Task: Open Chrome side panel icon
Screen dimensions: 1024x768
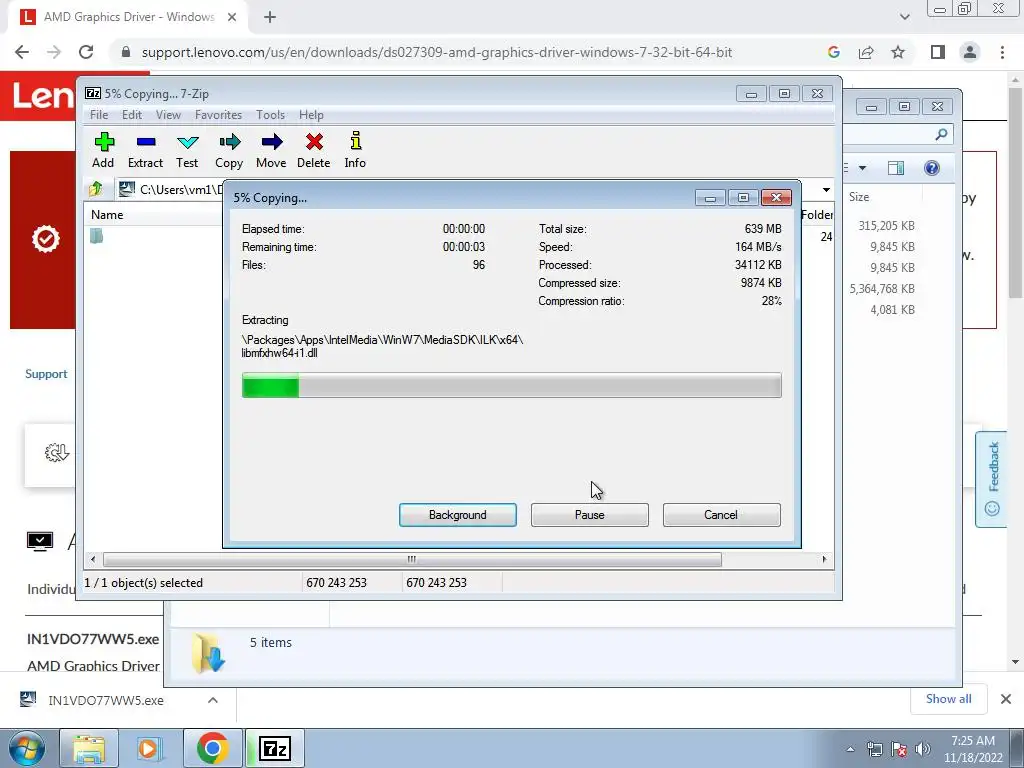Action: (x=938, y=52)
